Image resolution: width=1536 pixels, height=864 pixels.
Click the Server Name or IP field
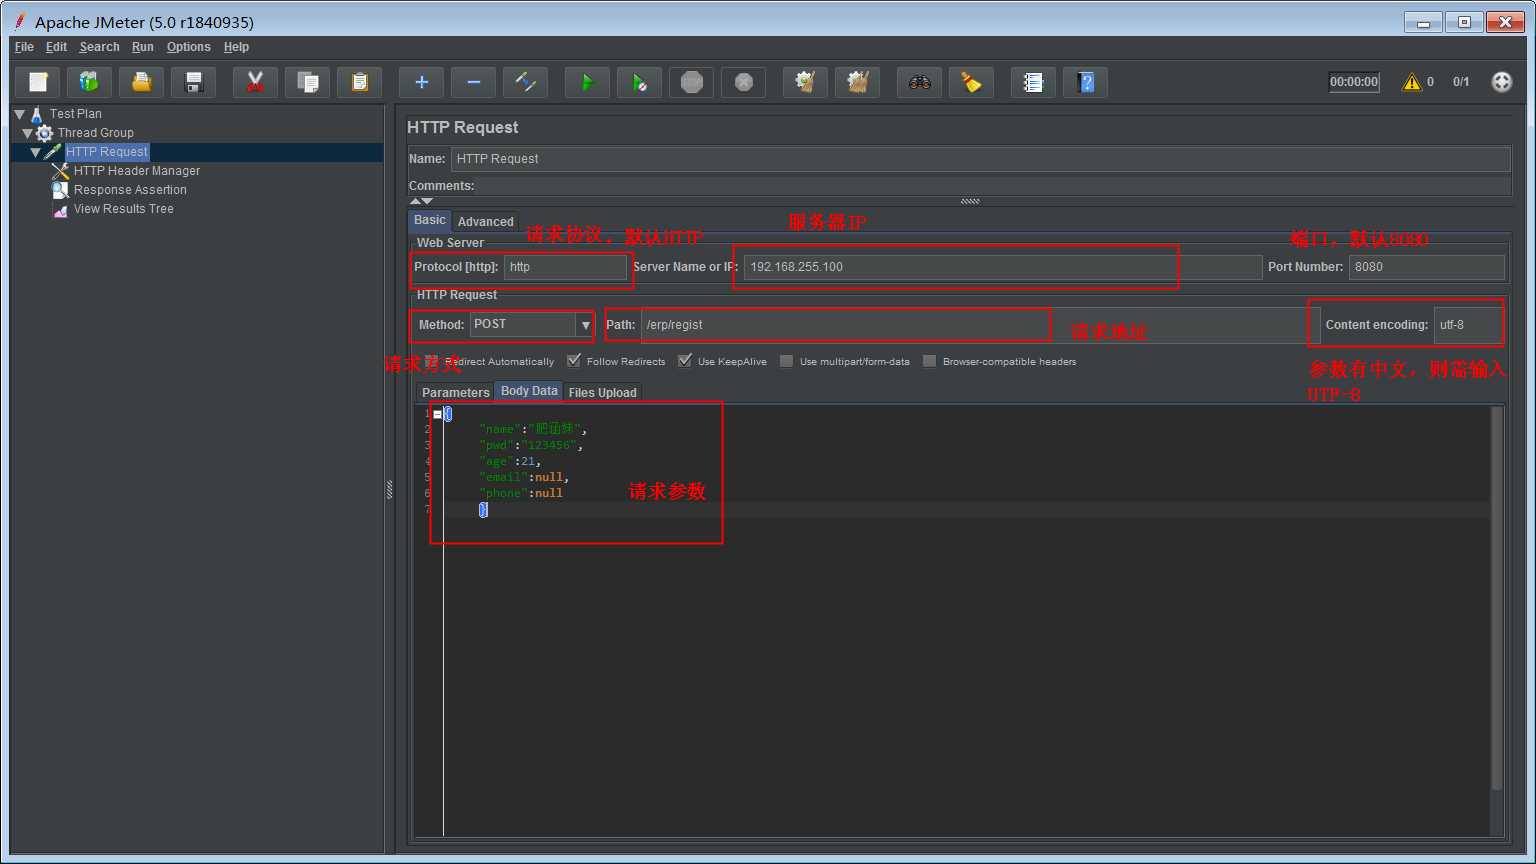click(1003, 267)
